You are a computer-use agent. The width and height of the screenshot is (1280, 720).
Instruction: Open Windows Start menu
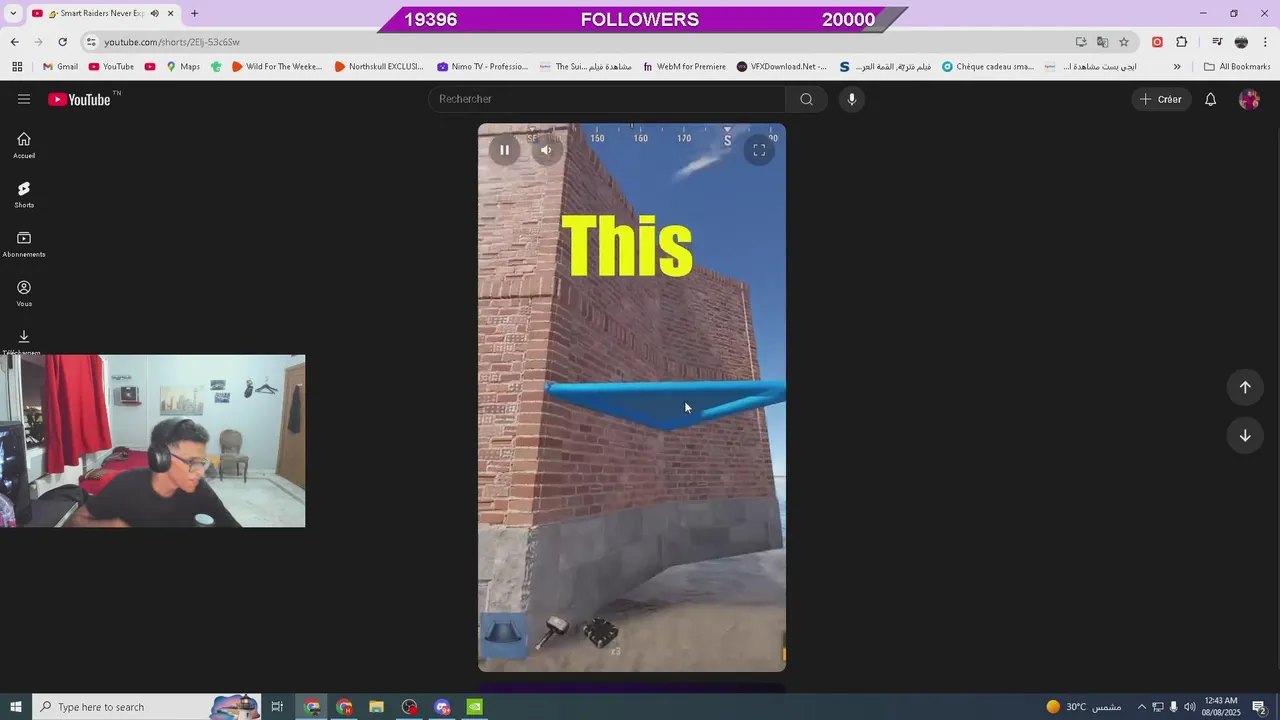click(16, 707)
